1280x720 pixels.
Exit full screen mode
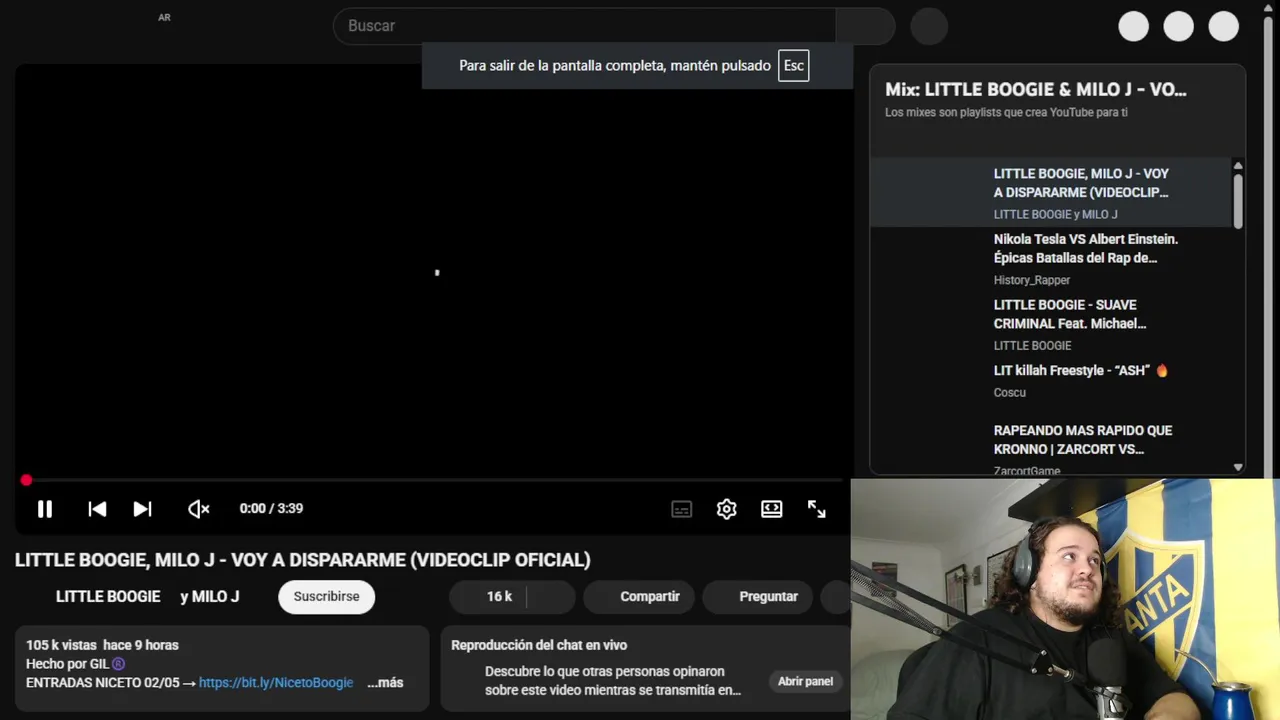click(x=817, y=509)
